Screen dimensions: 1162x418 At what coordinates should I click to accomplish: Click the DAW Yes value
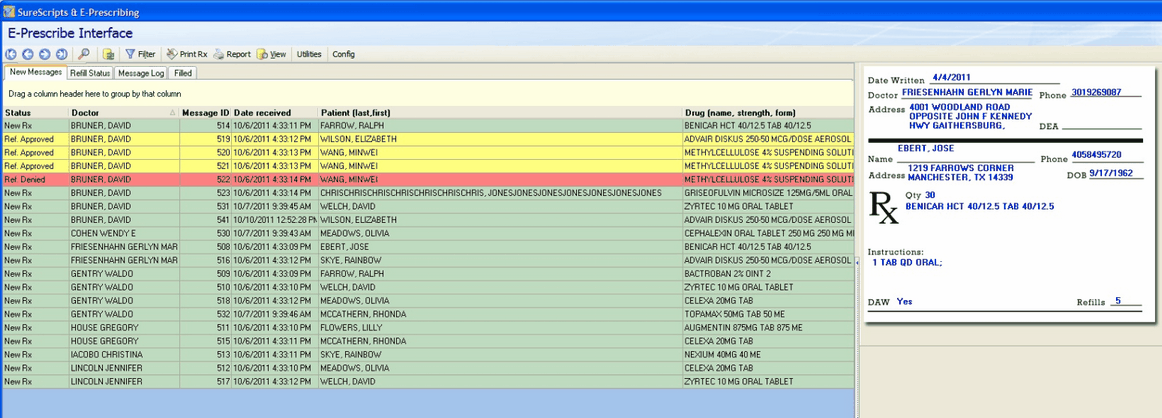(904, 301)
